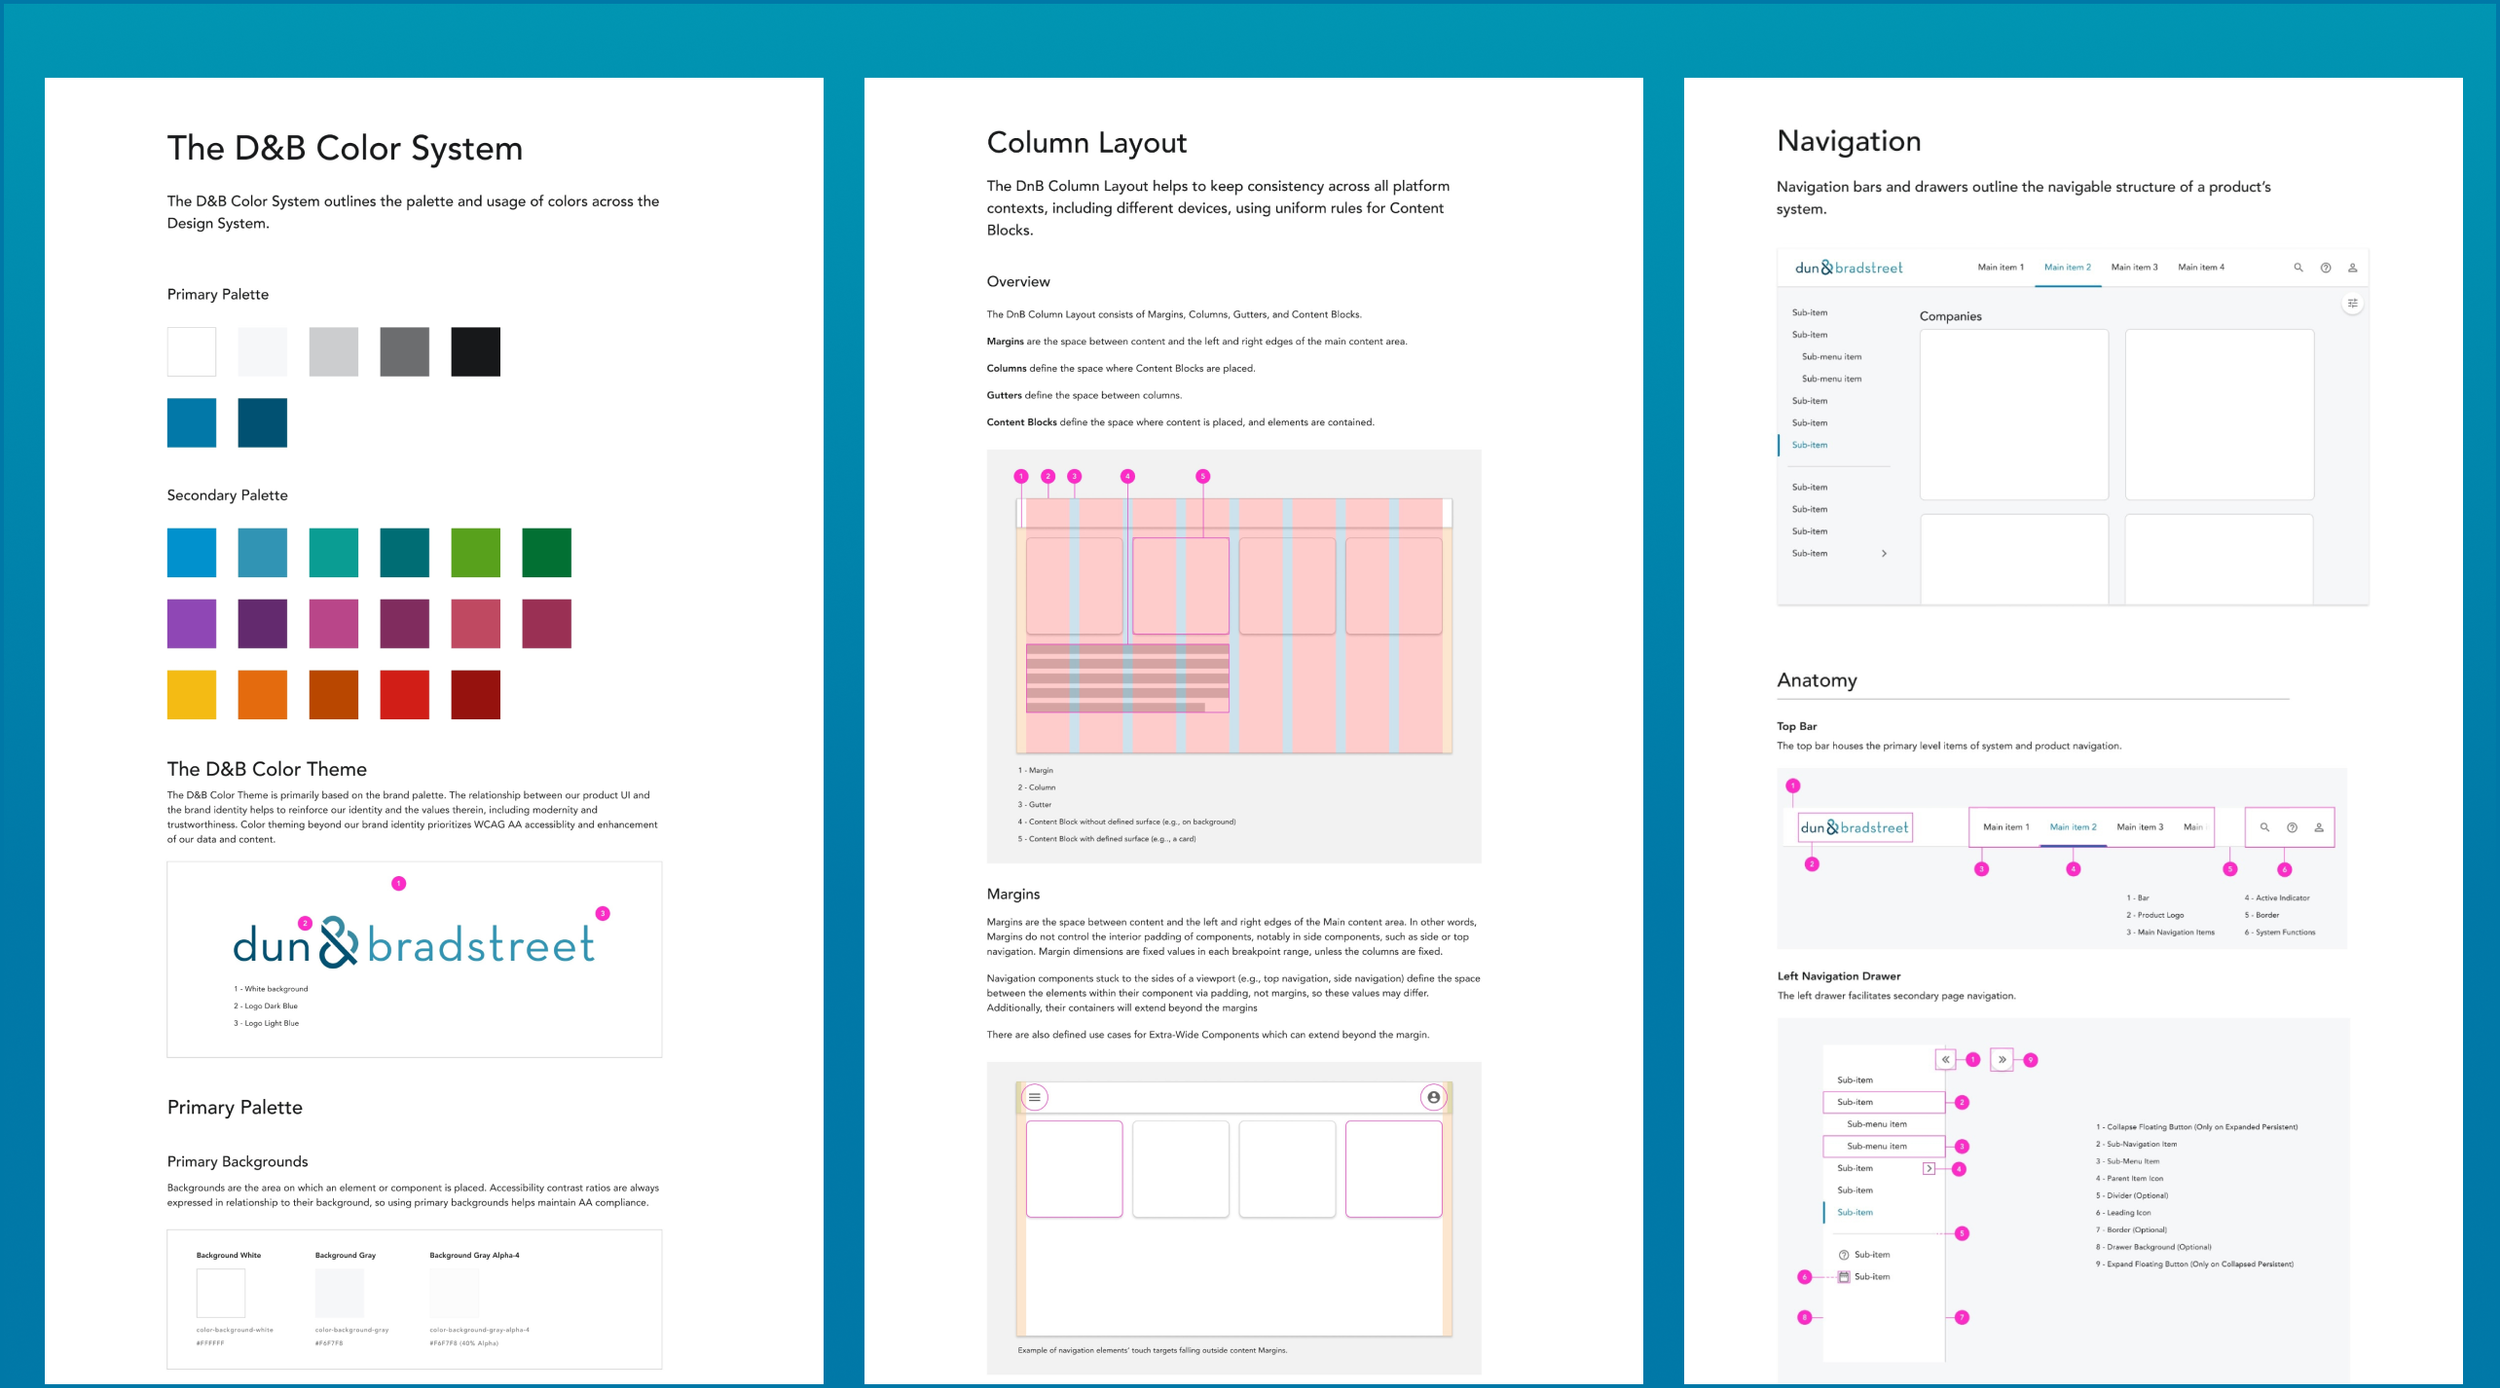Click the double-right expand drawer button
This screenshot has height=1388, width=2500.
click(2002, 1059)
